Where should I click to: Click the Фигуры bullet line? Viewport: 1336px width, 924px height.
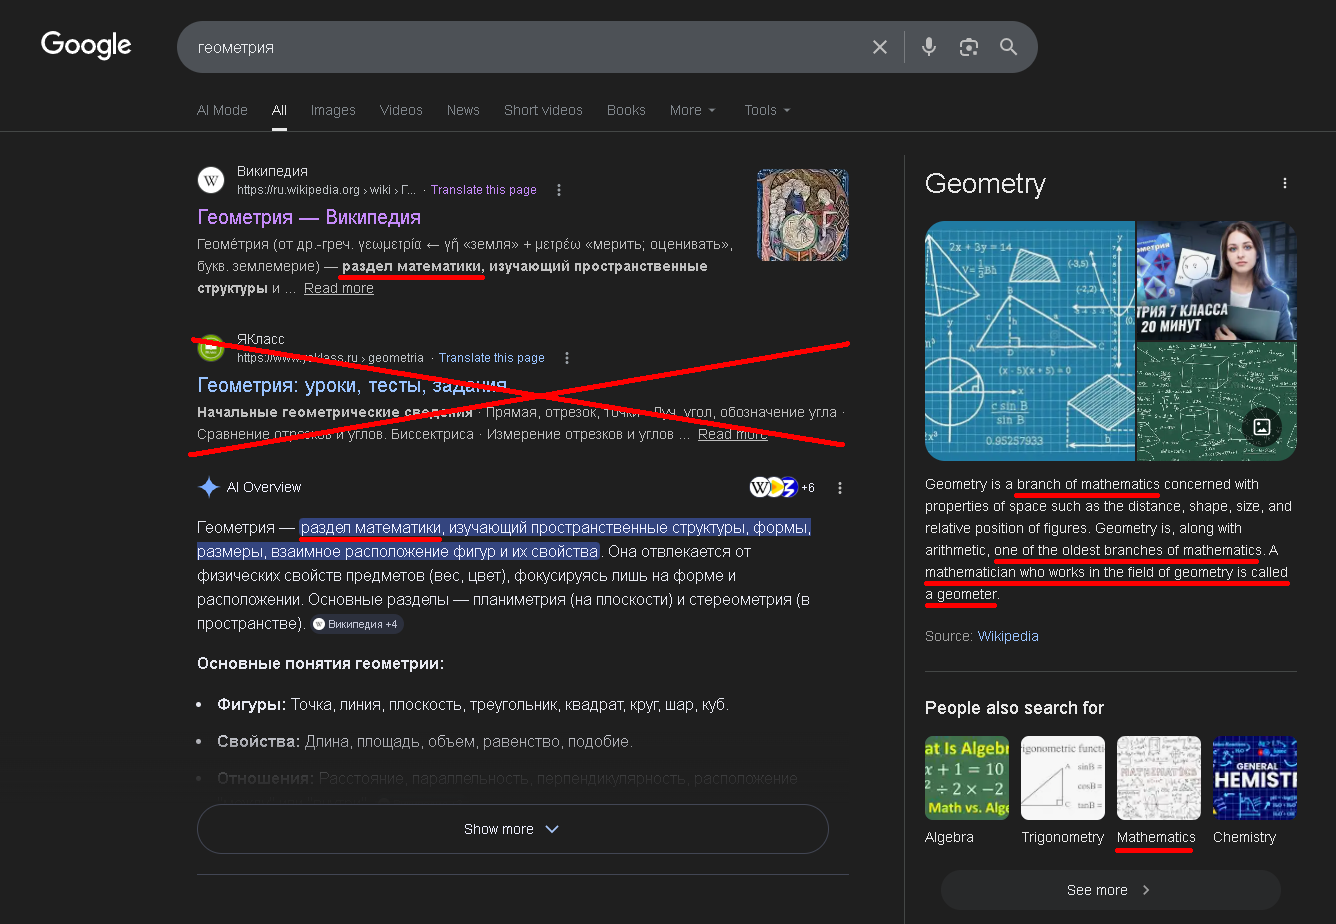[x=473, y=704]
